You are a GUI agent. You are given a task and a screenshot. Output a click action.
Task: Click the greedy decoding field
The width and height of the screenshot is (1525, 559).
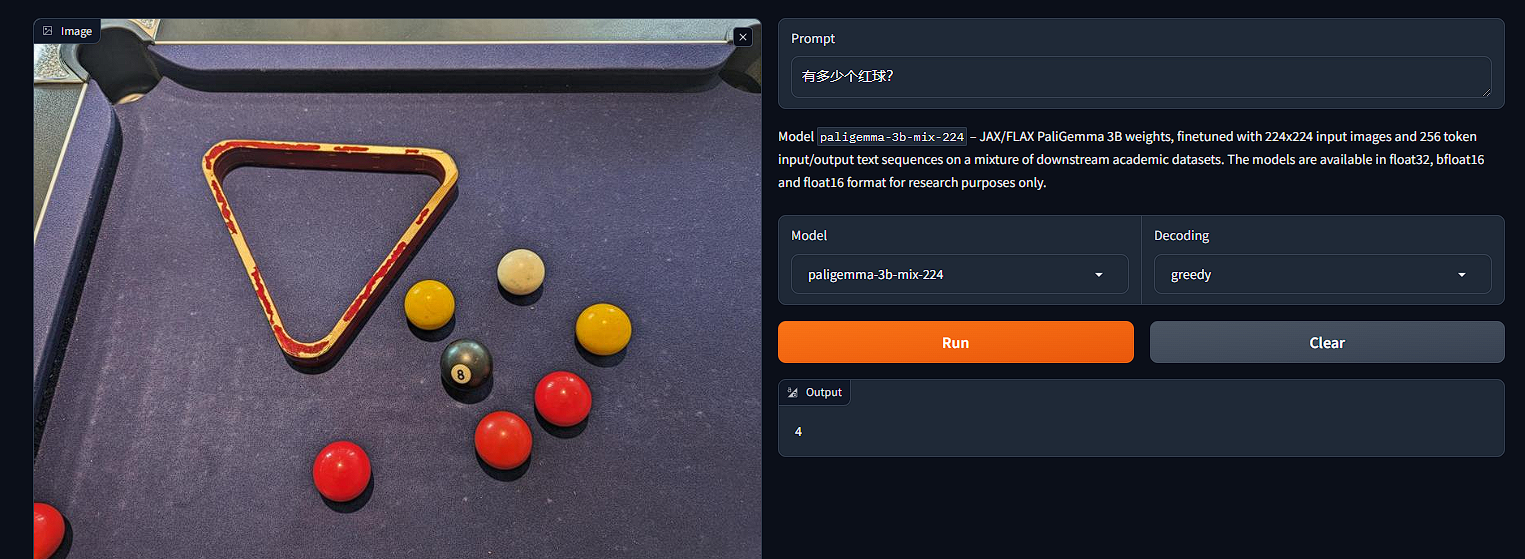pyautogui.click(x=1323, y=274)
